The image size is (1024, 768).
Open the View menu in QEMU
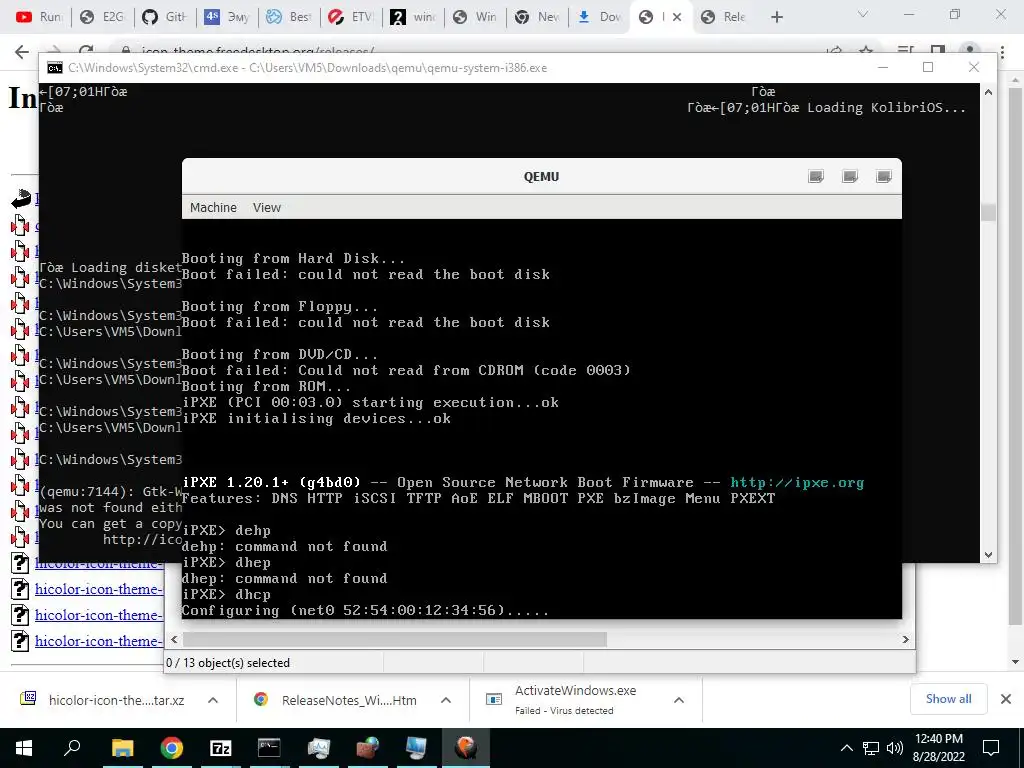[266, 208]
